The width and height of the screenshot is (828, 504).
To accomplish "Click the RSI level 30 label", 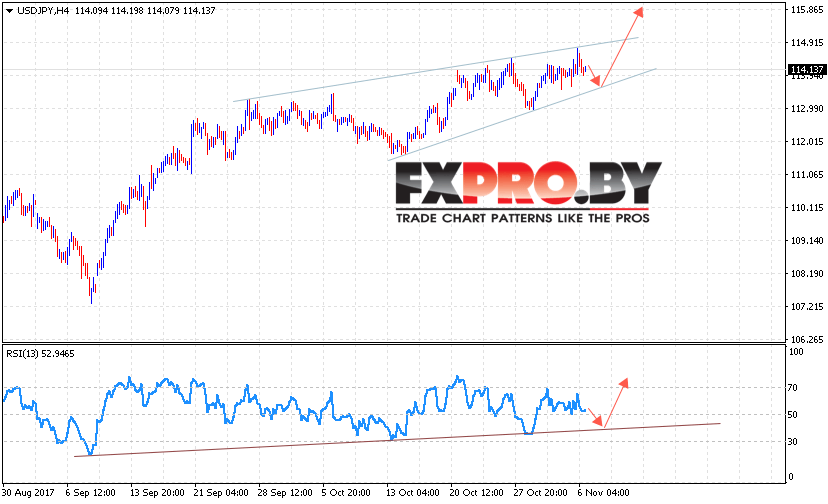I will click(x=792, y=442).
